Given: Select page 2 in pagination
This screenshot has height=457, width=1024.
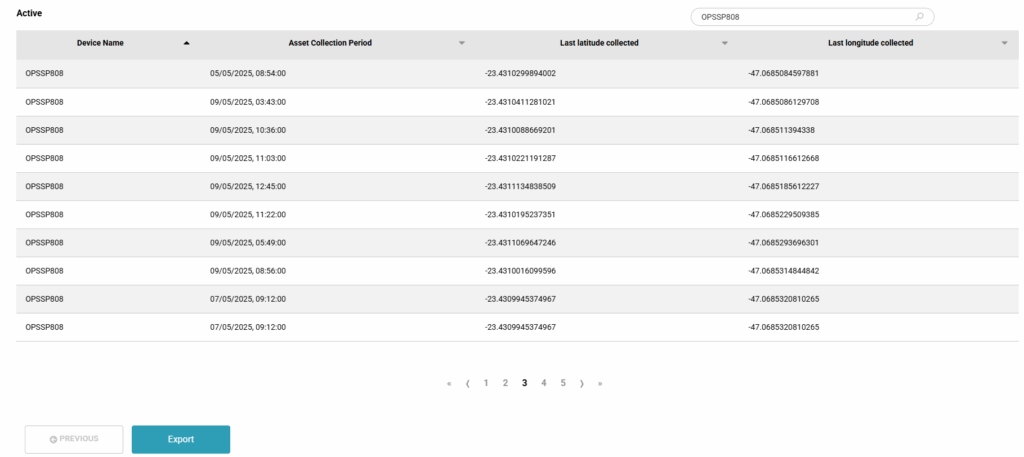Looking at the screenshot, I should 505,383.
